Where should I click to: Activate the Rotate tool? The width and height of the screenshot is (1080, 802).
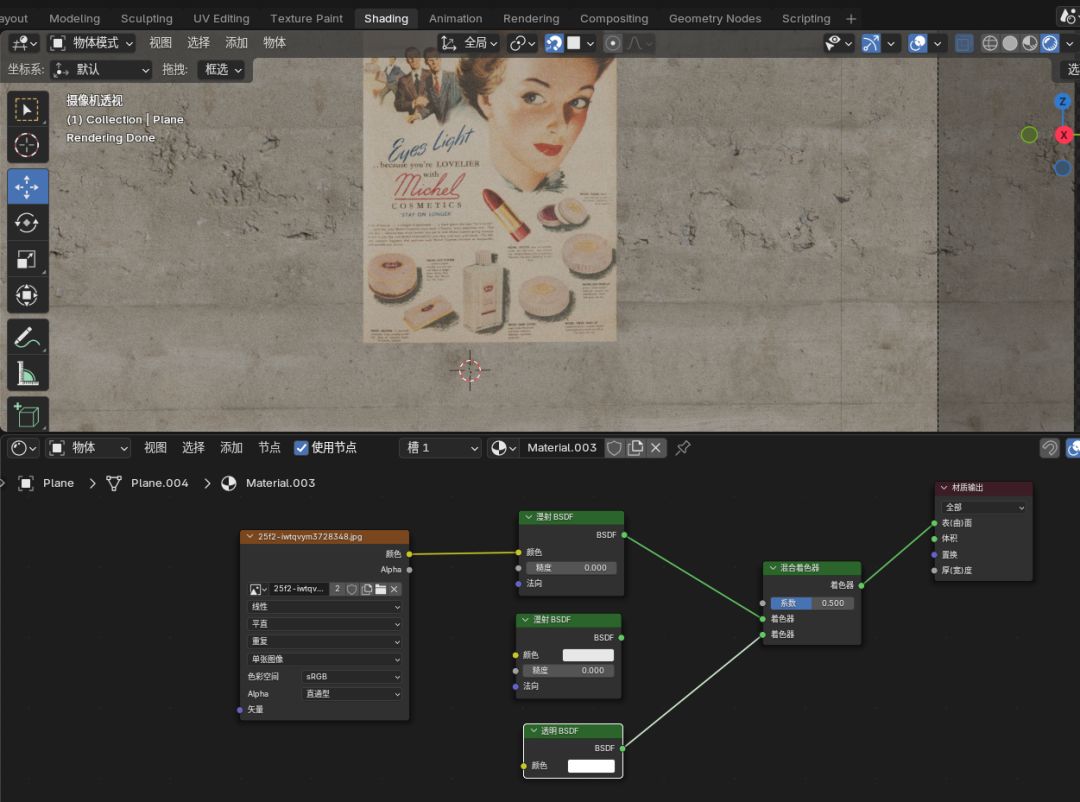27,223
